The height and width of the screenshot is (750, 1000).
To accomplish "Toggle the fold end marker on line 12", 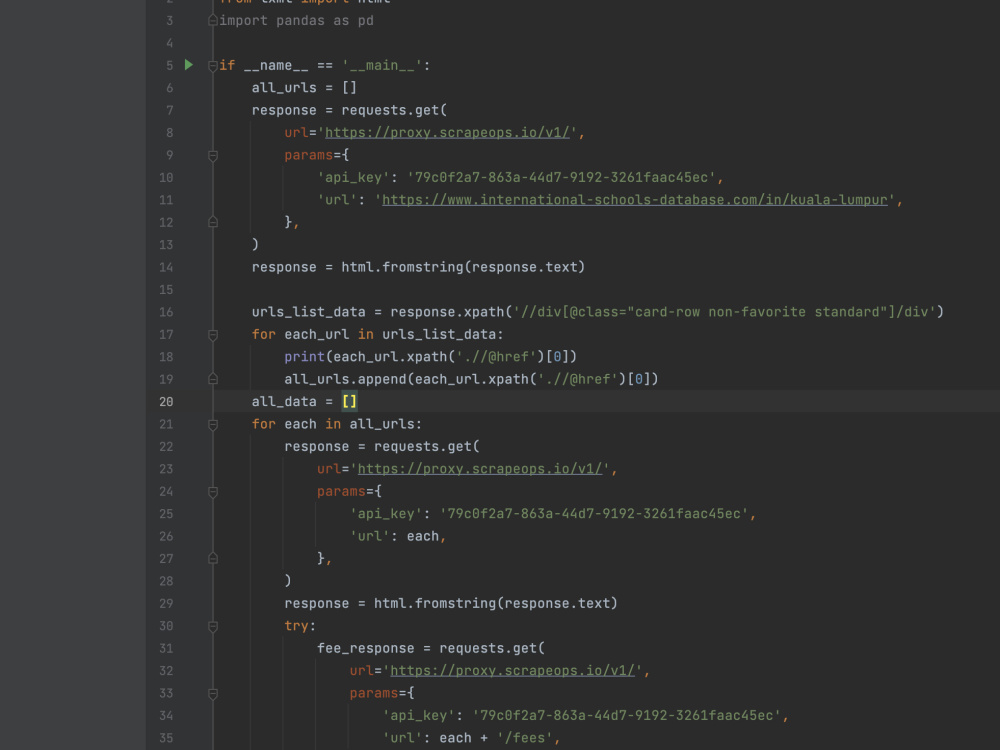I will pyautogui.click(x=213, y=222).
